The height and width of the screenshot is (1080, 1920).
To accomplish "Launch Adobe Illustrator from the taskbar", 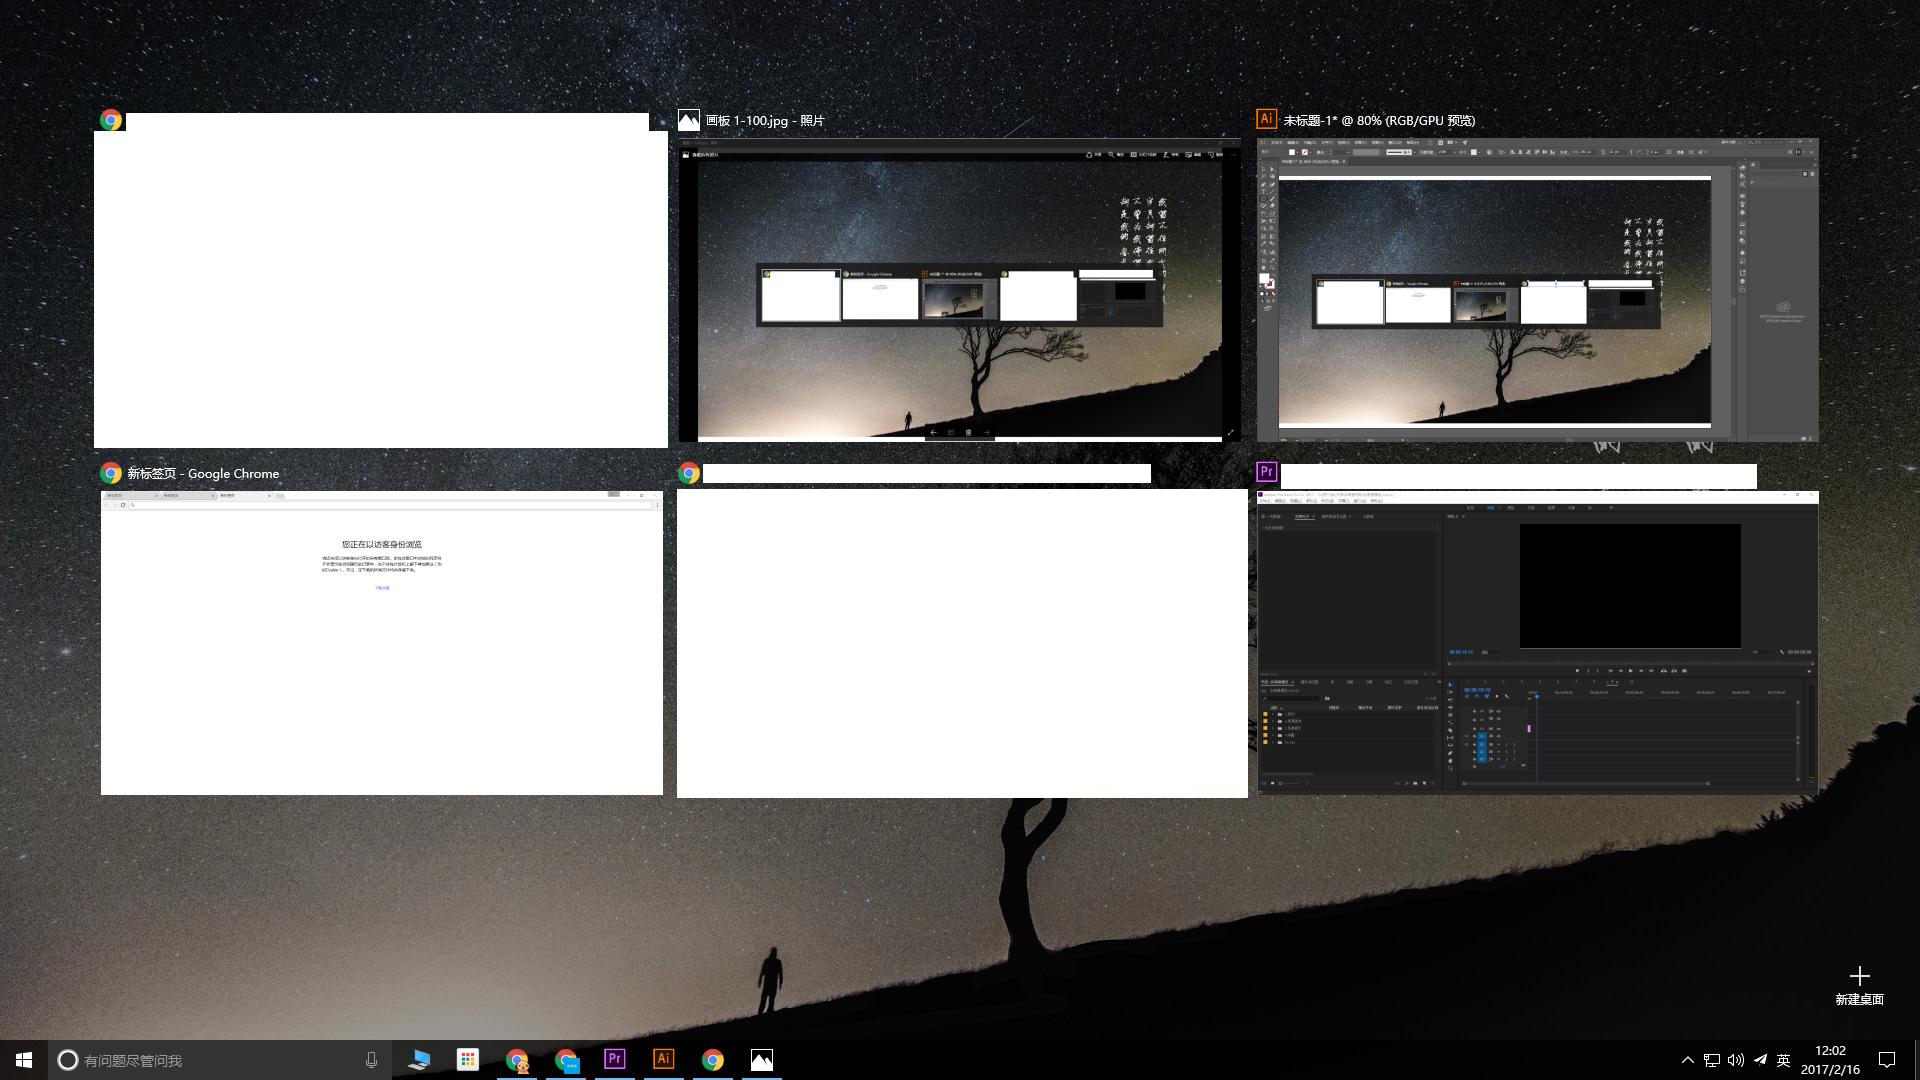I will 663,1059.
